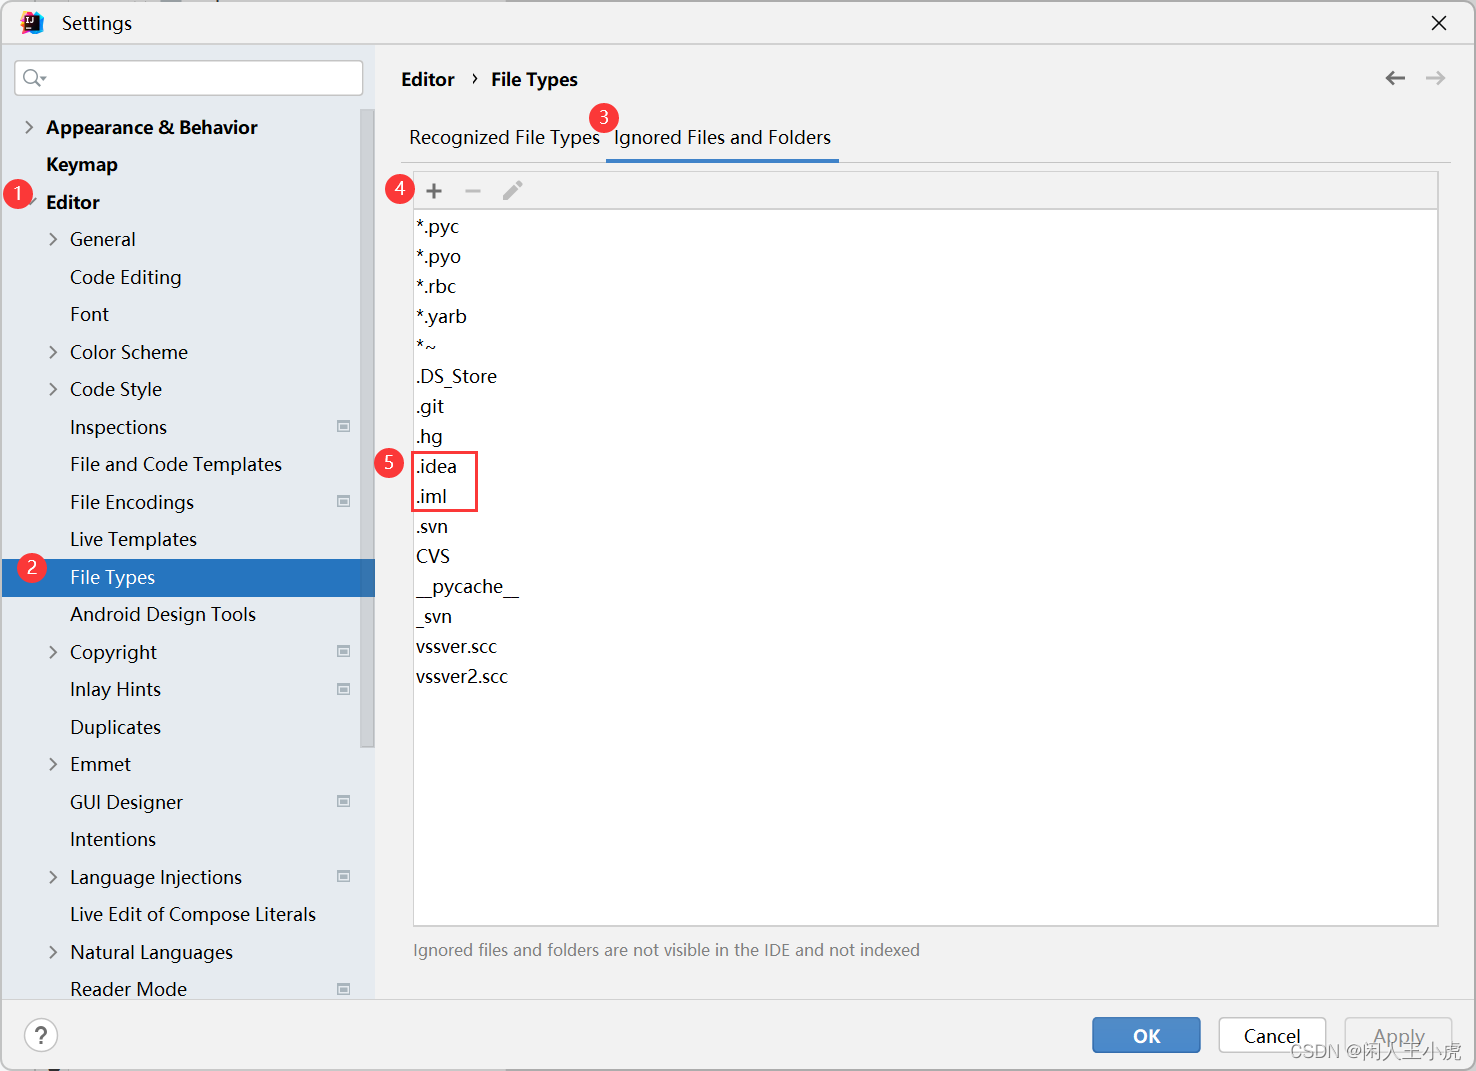Viewport: 1476px width, 1071px height.
Task: Click the project-level icon beside File Encodings
Action: [x=344, y=501]
